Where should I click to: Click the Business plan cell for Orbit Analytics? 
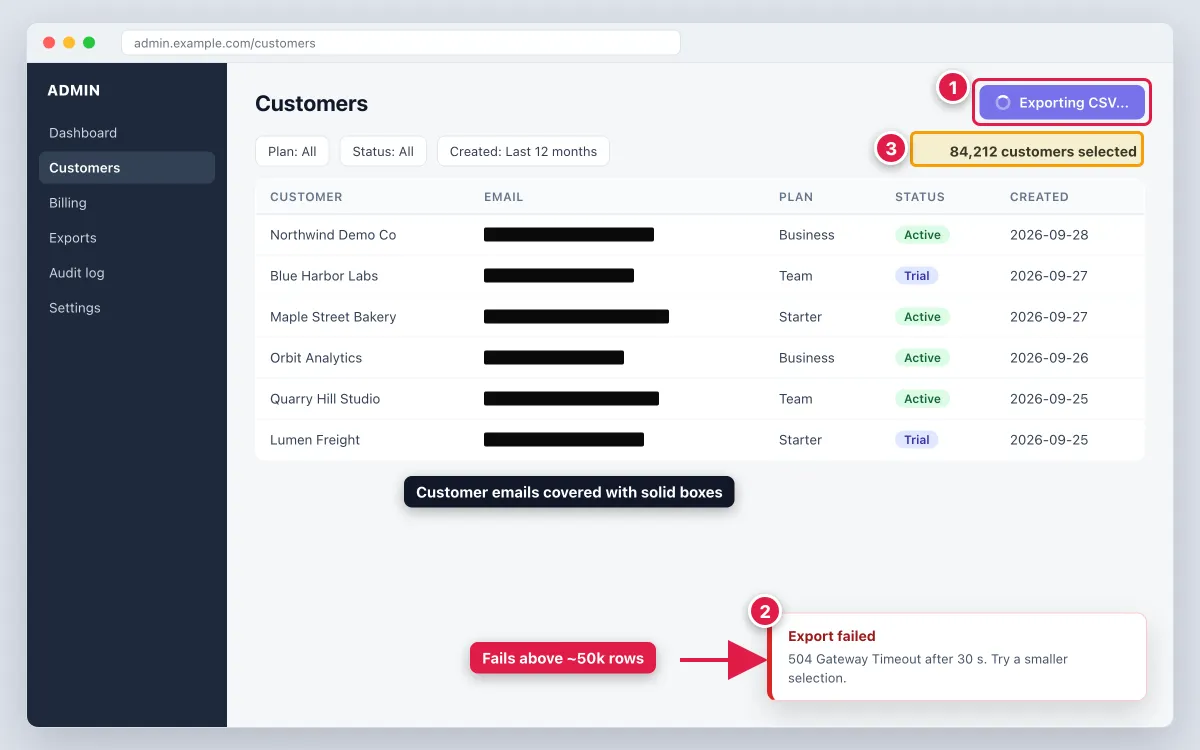coord(807,358)
